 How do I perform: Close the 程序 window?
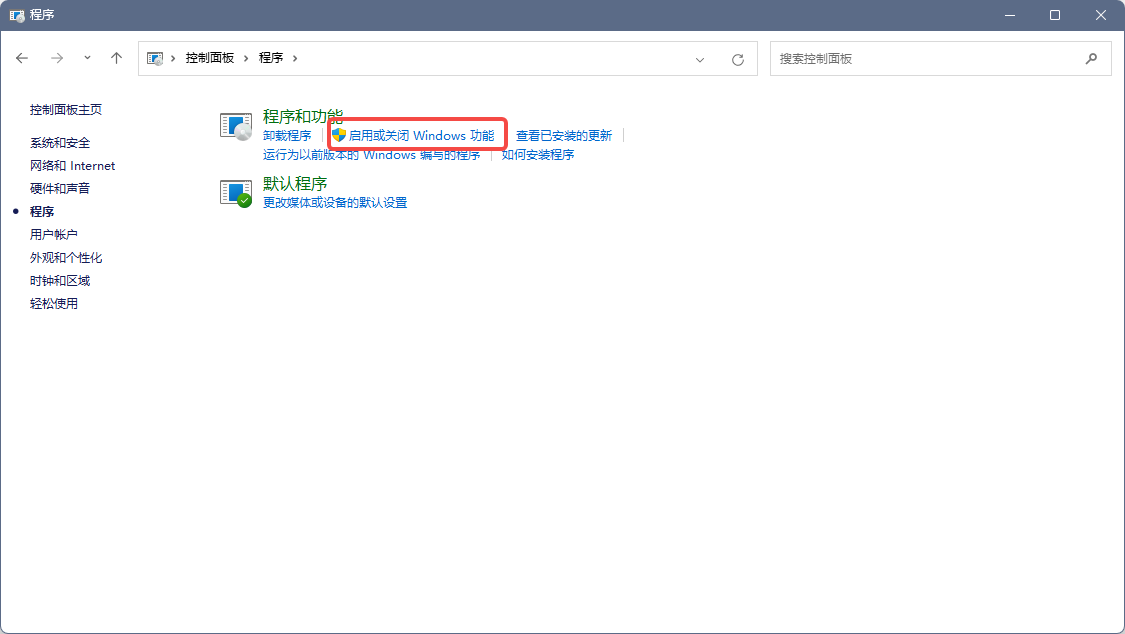1101,15
